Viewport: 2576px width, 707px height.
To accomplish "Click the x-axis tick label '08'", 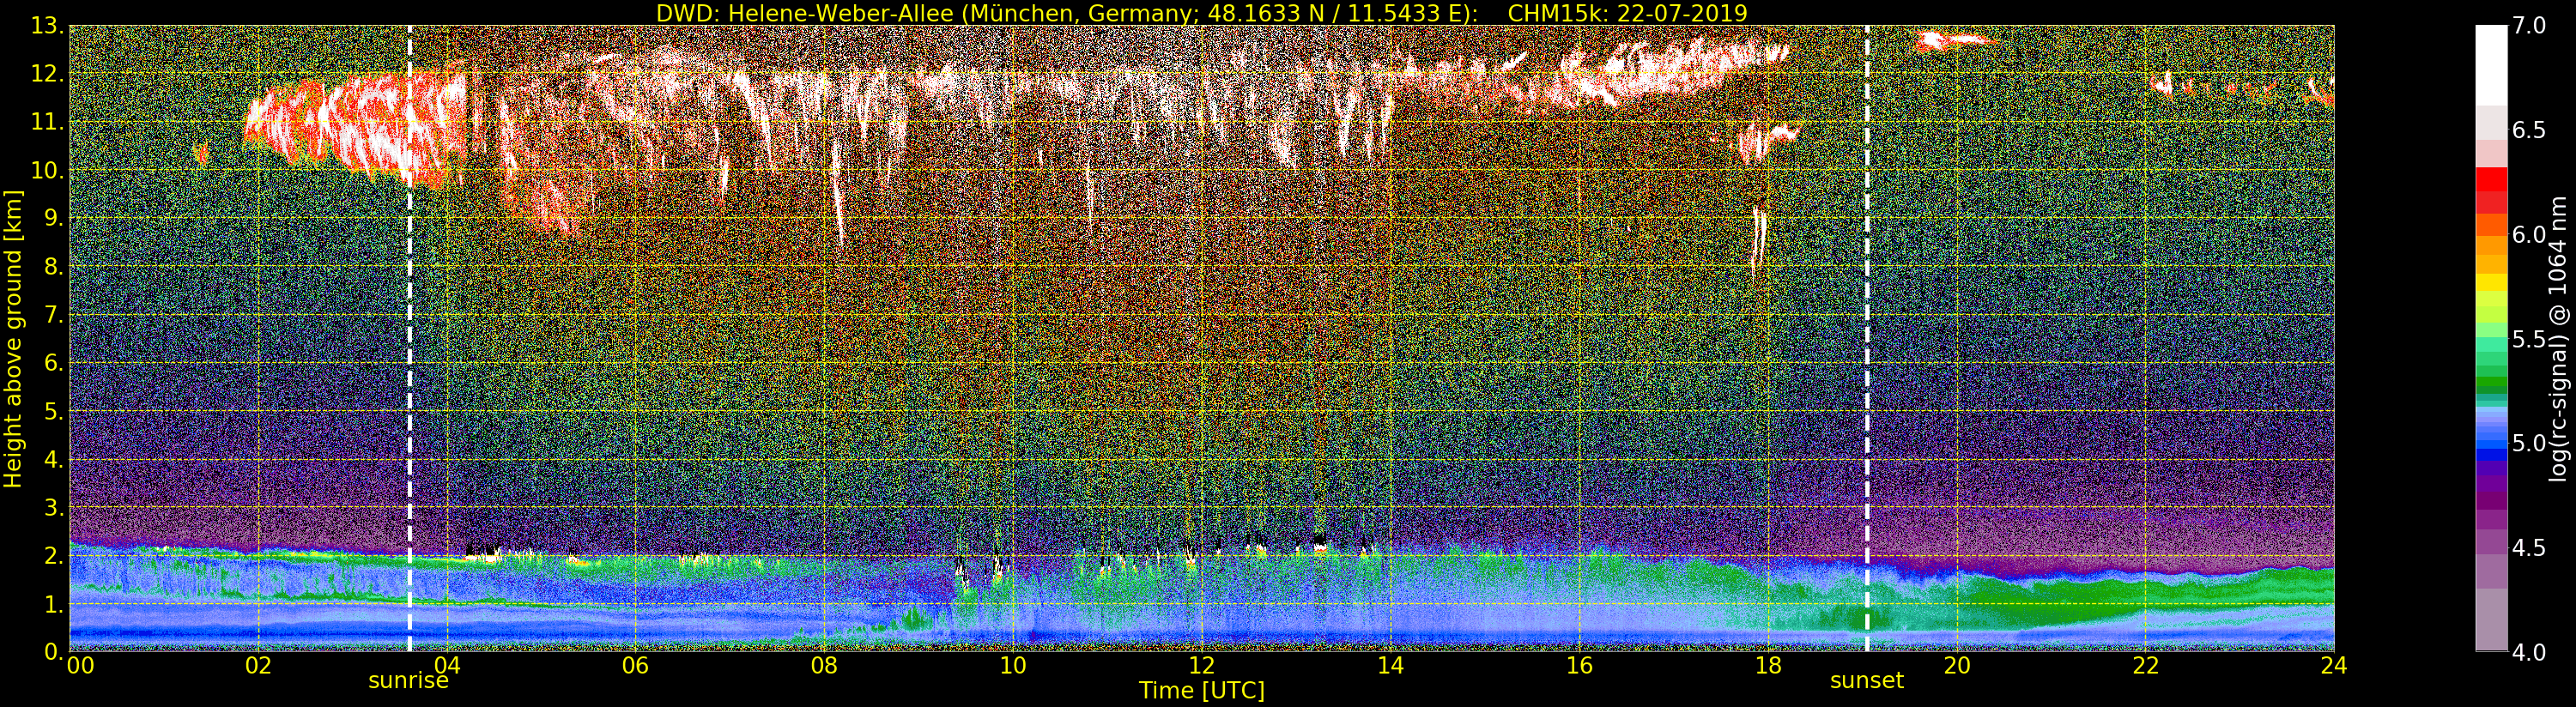I will coord(824,666).
